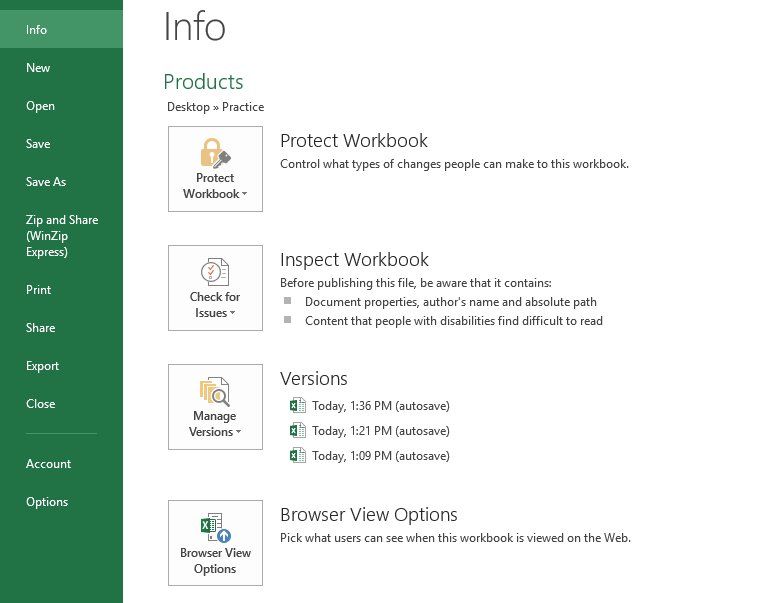Click the Browser View Options button label

tap(215, 560)
